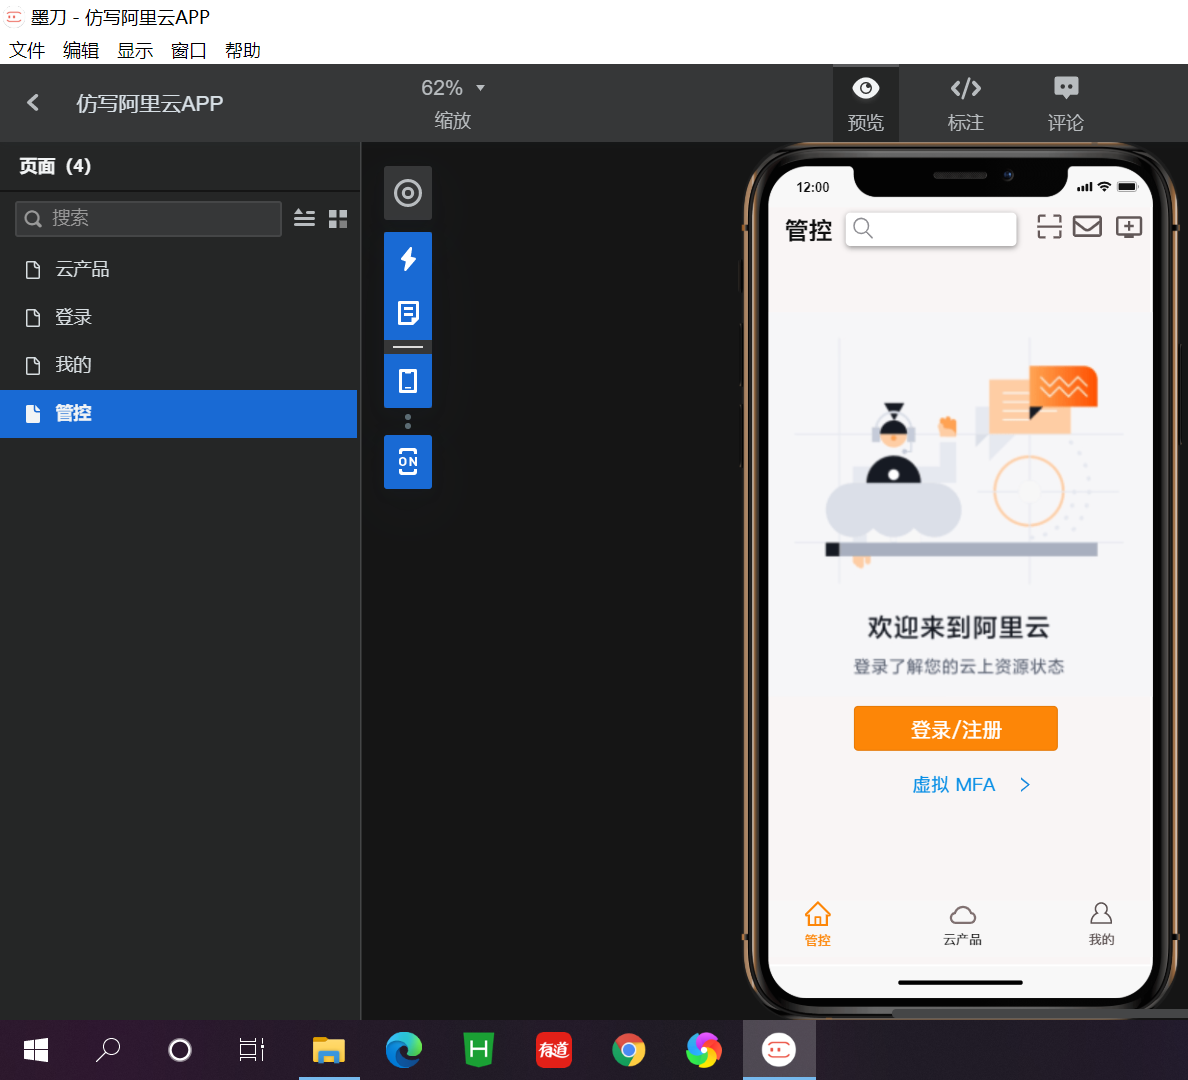Open the 编辑 menu
The width and height of the screenshot is (1188, 1080).
(x=81, y=51)
